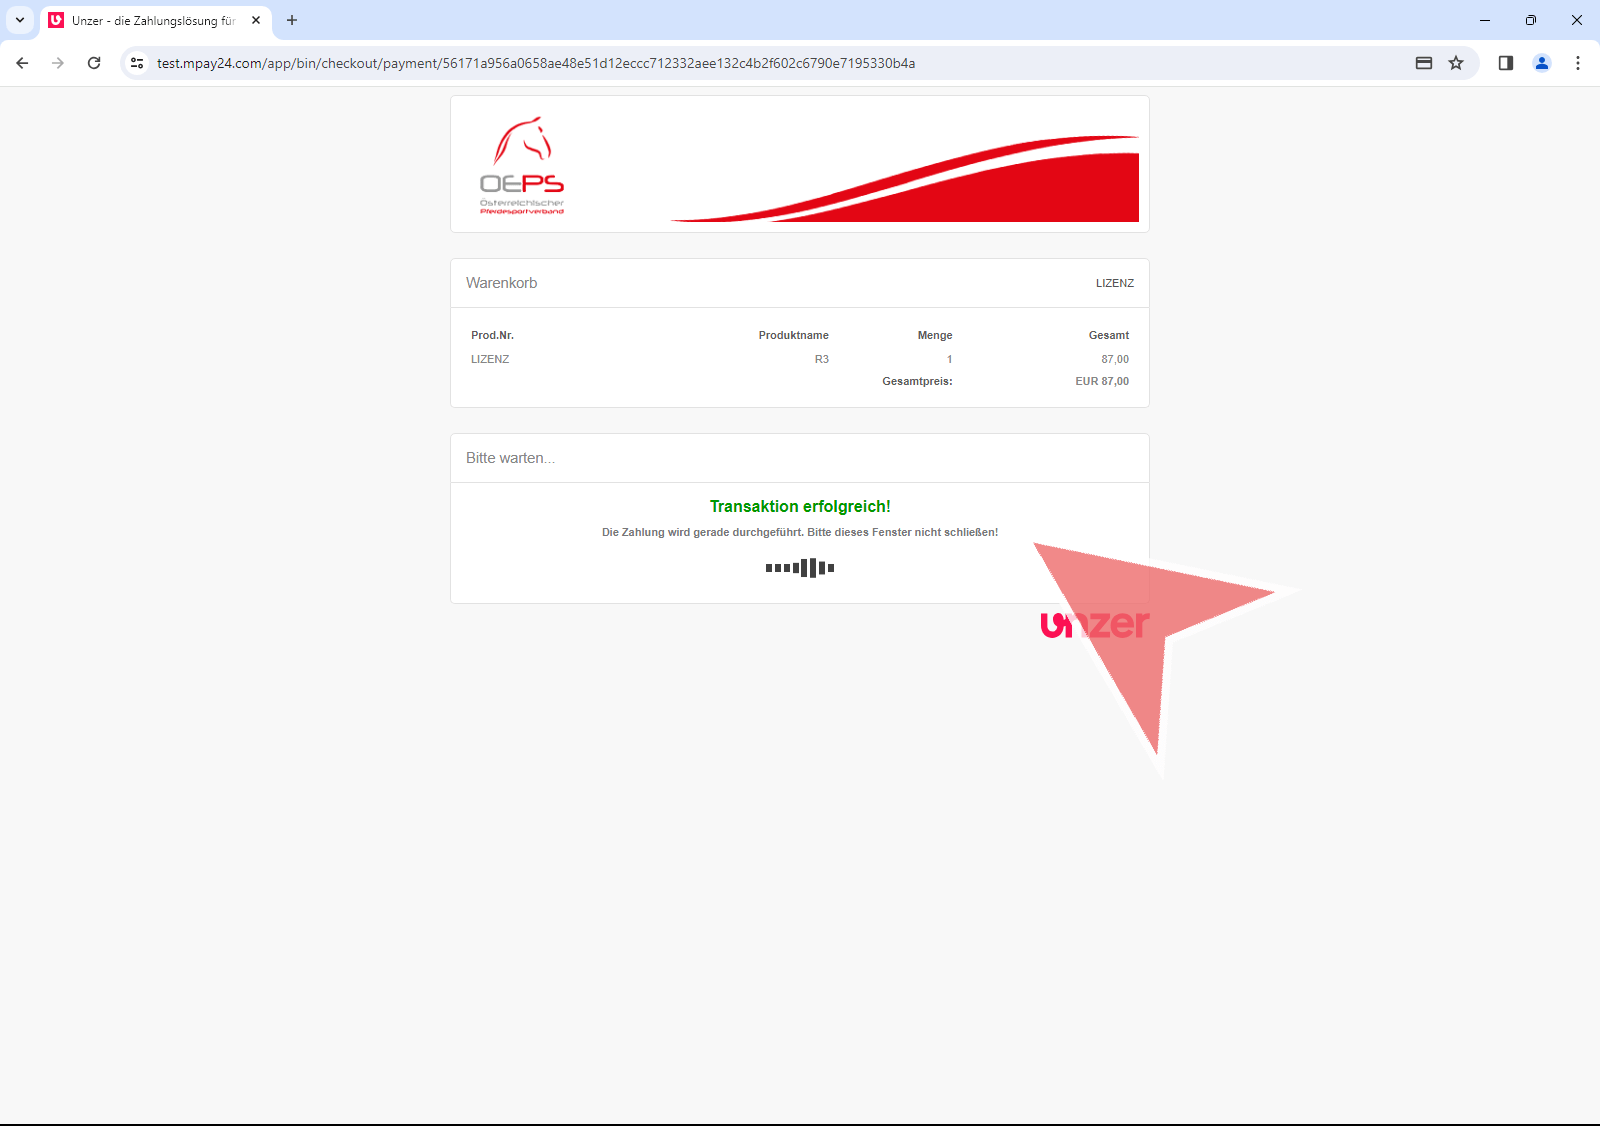Click the browser back arrow
Image resolution: width=1600 pixels, height=1126 pixels.
coord(22,63)
